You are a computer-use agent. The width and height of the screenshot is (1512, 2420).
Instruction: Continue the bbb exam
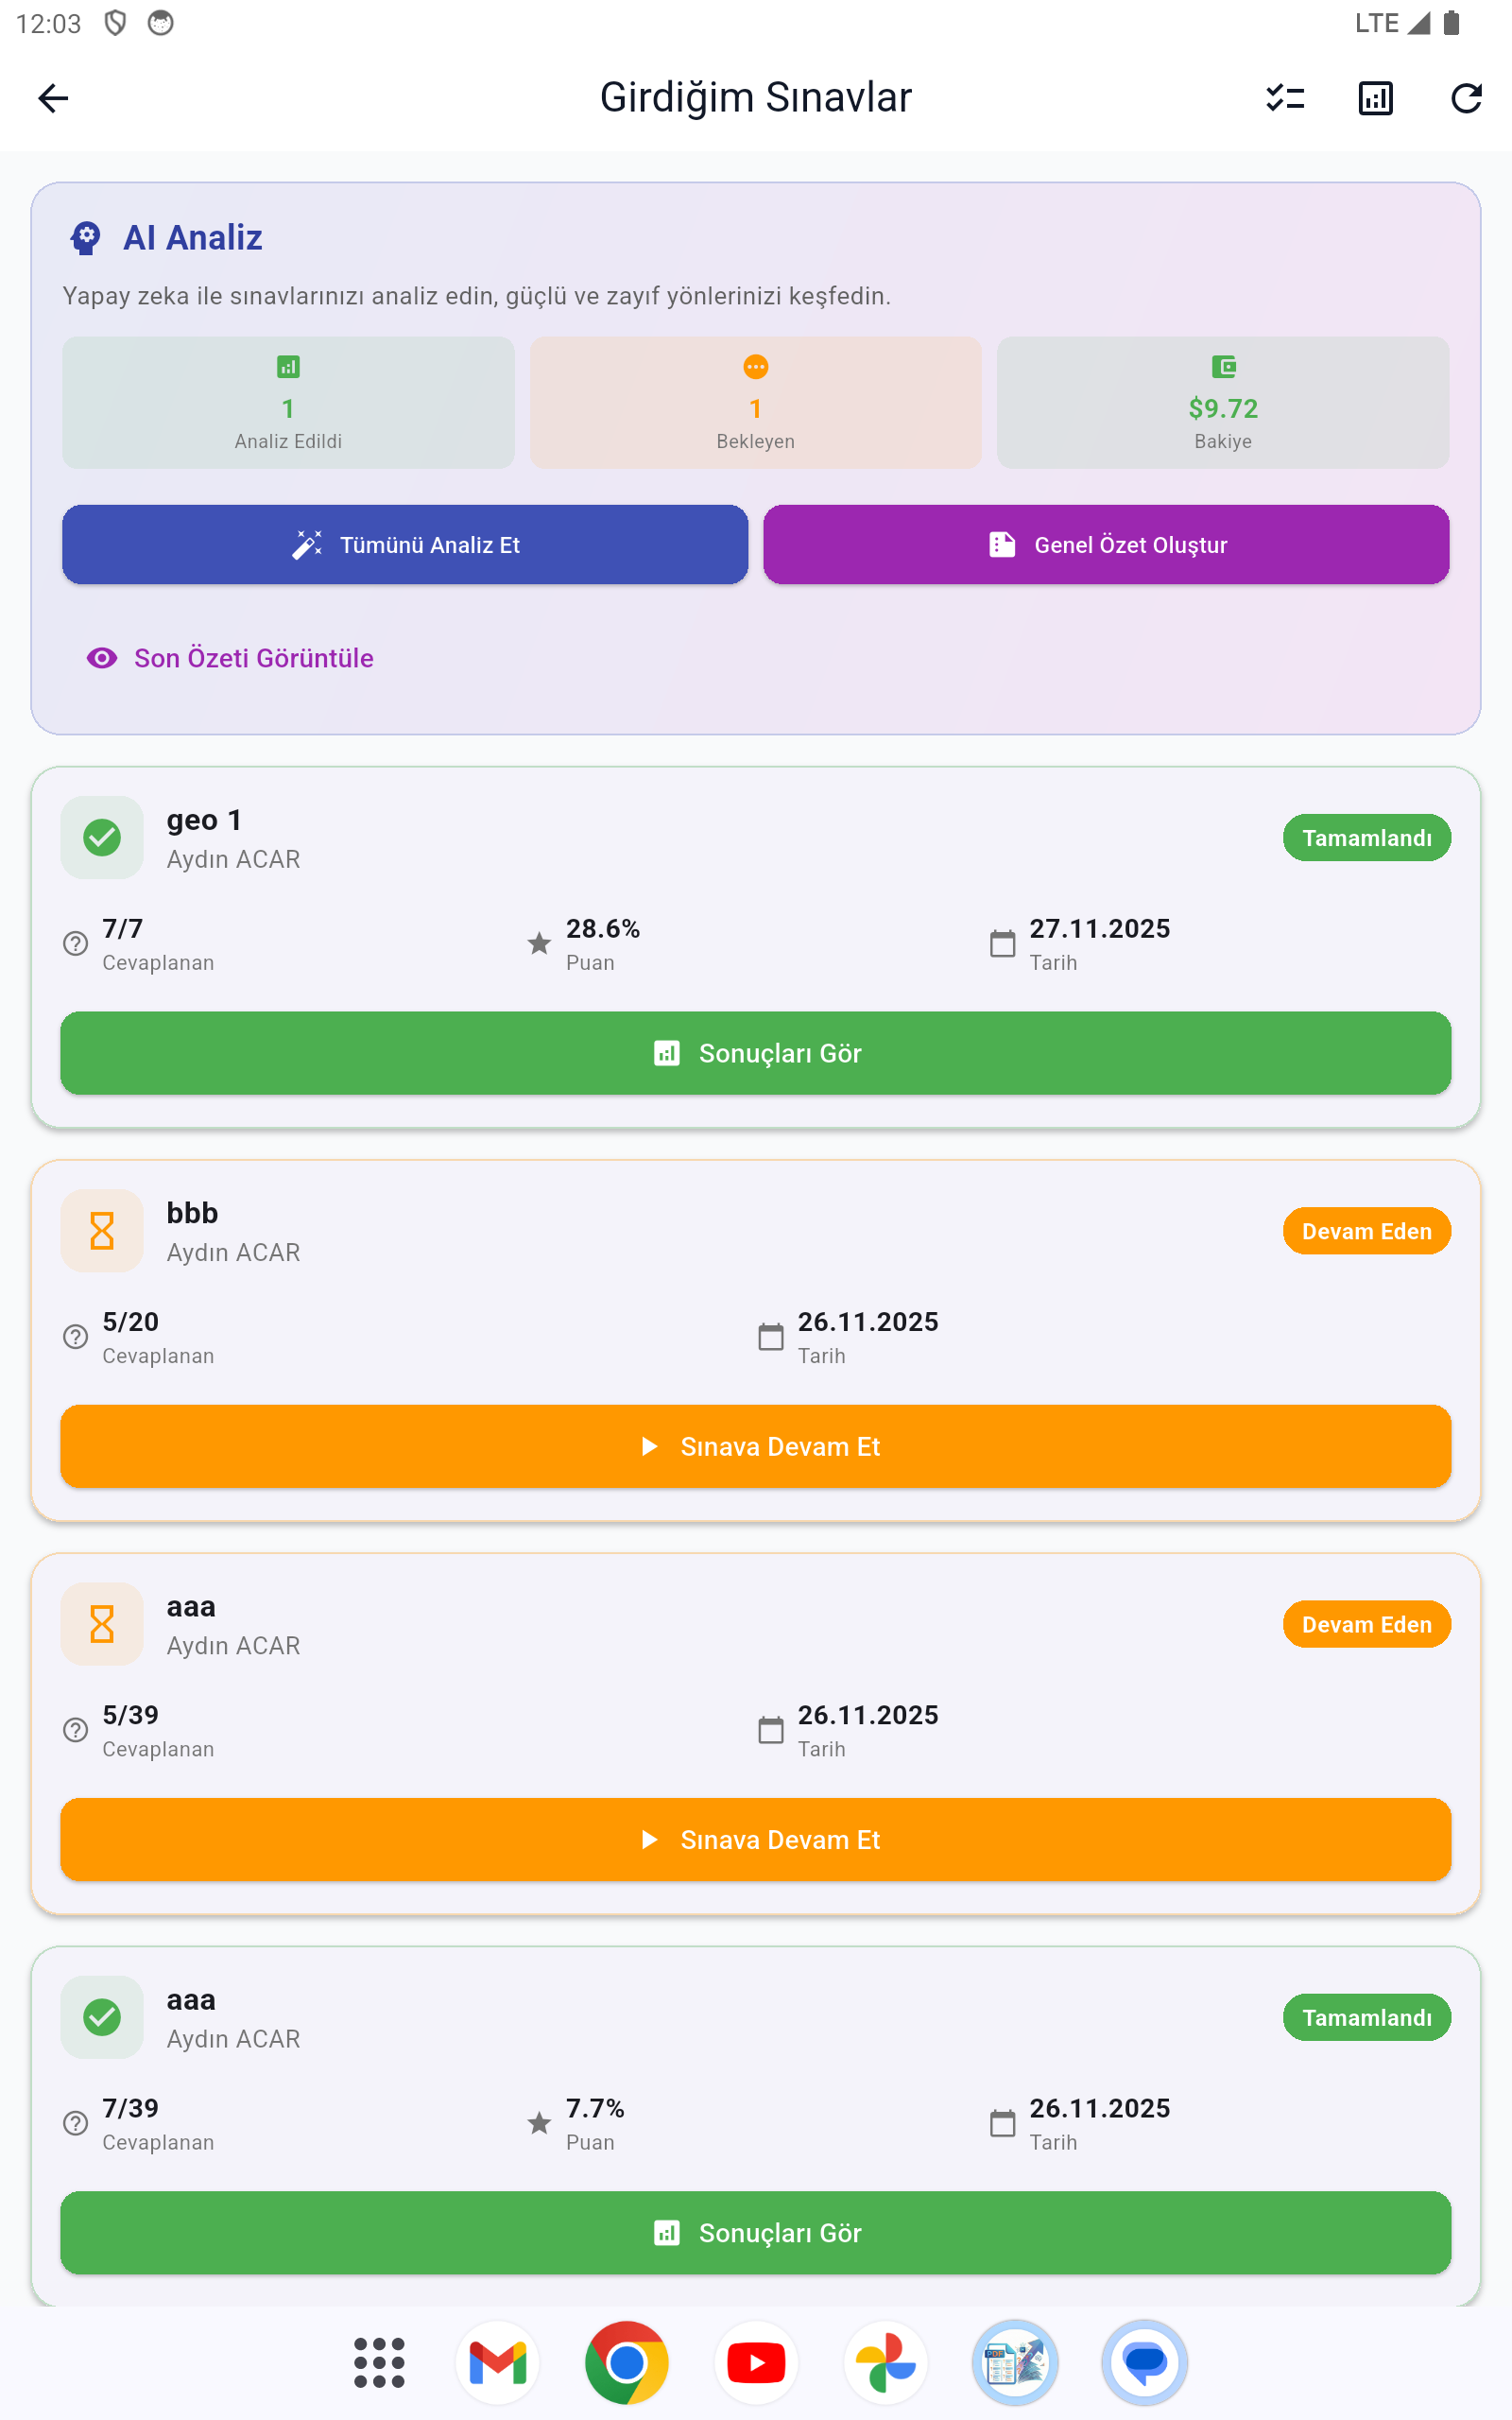tap(755, 1446)
